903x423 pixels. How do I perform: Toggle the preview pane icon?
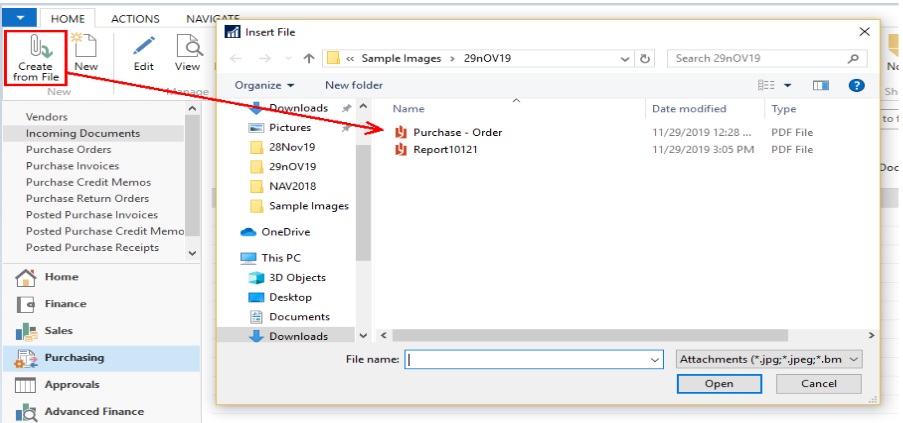(x=821, y=86)
